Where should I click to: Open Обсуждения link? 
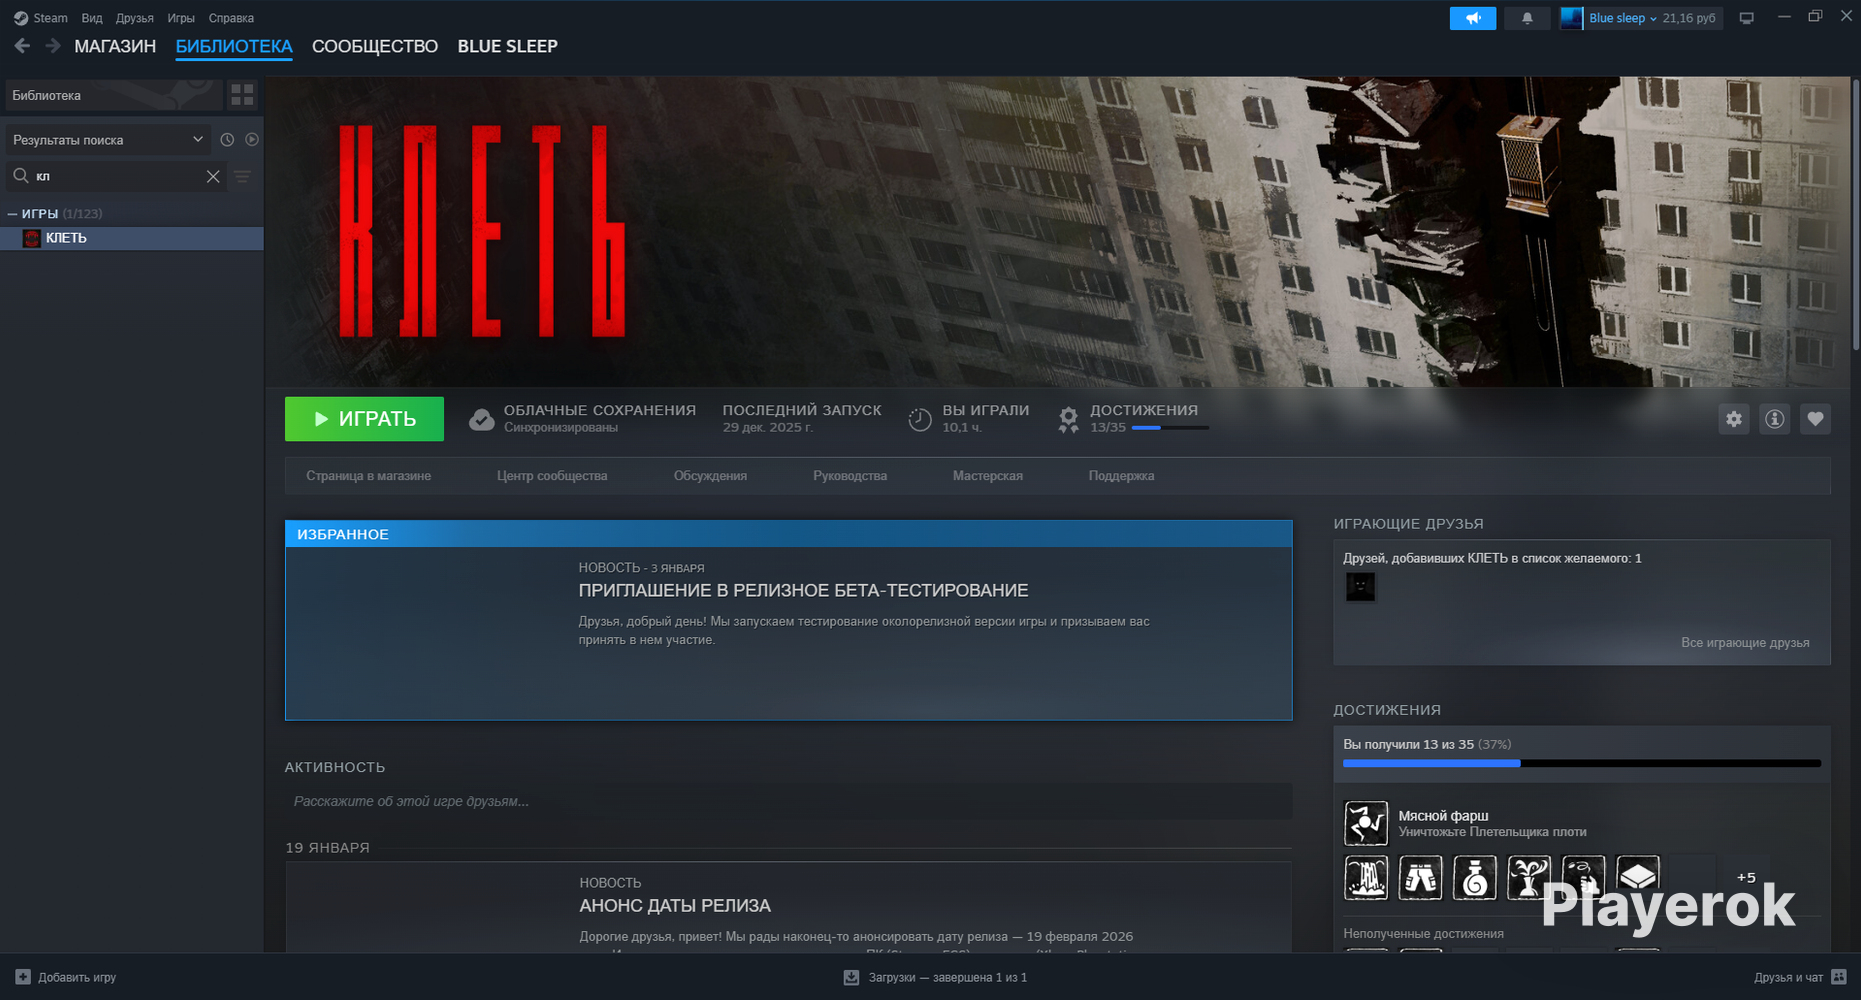(710, 476)
